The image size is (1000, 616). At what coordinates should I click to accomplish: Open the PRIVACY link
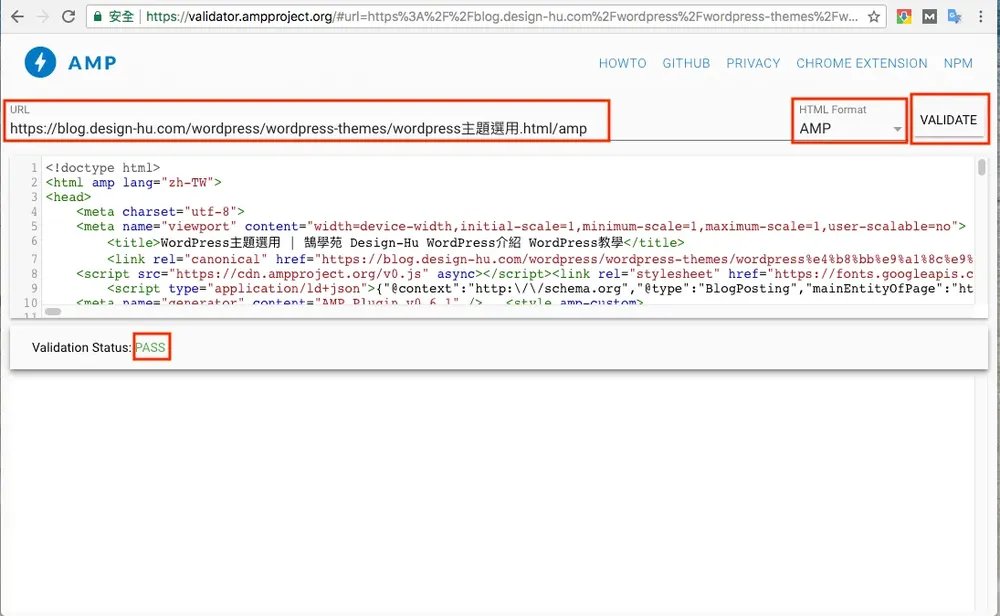(753, 63)
